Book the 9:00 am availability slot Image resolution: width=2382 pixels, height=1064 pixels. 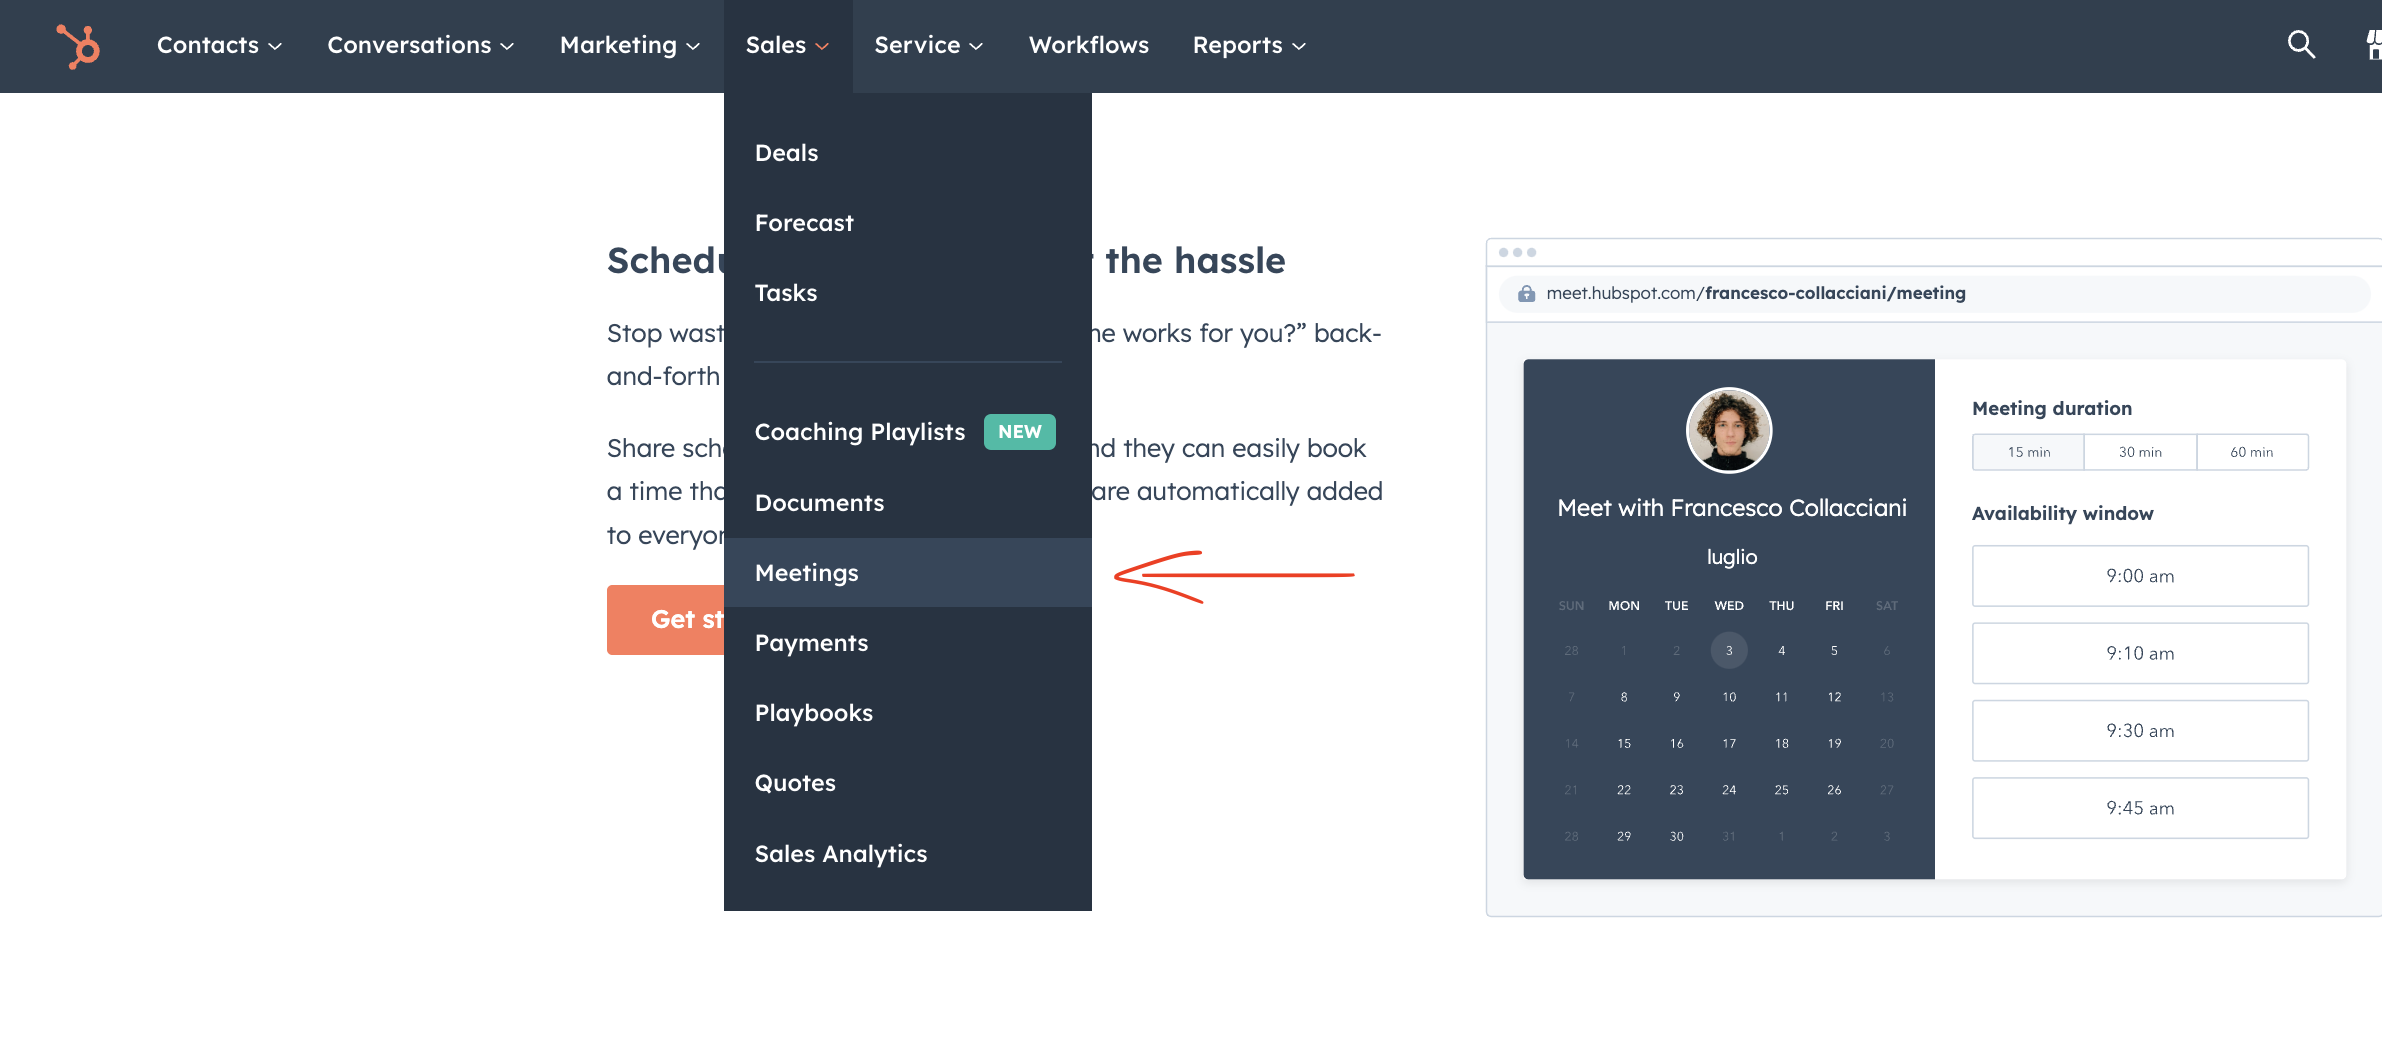click(x=2139, y=575)
